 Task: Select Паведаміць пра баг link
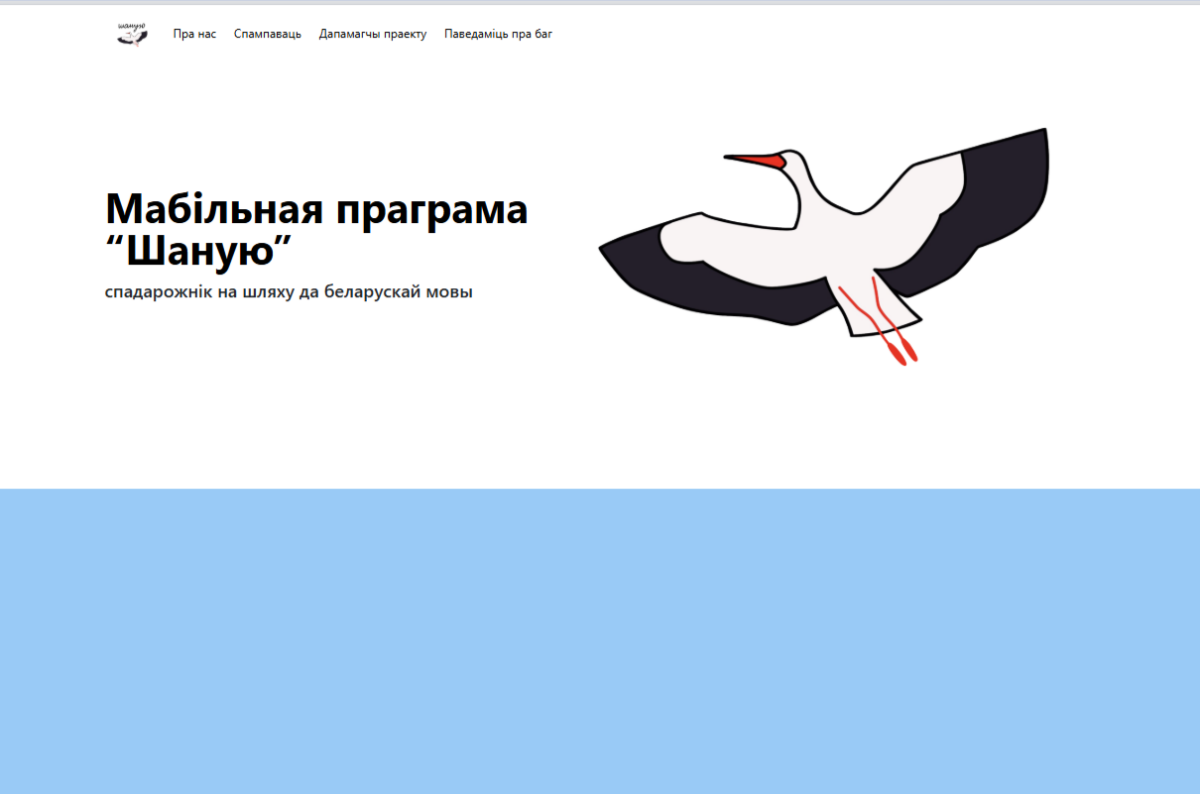498,34
